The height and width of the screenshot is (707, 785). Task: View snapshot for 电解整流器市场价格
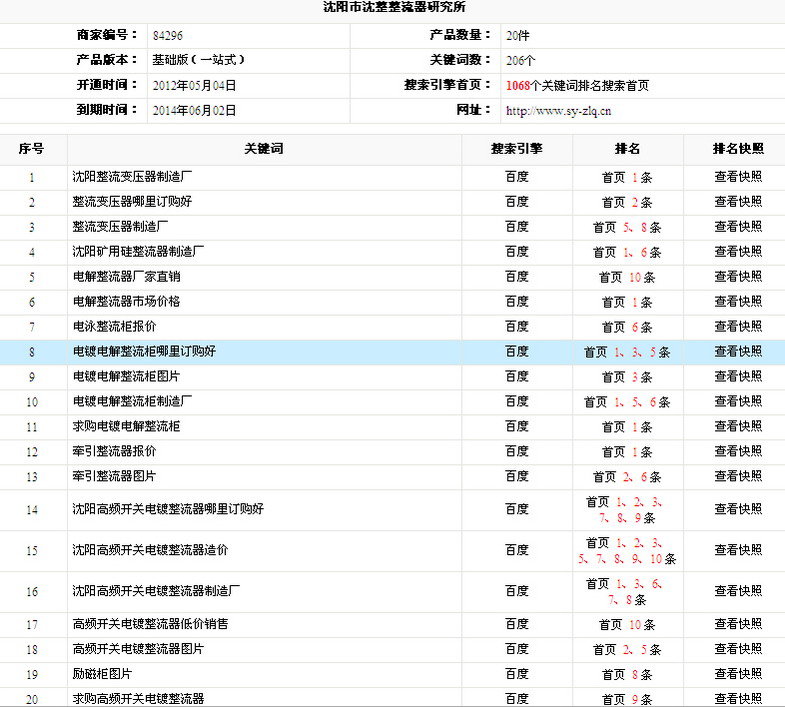click(738, 302)
